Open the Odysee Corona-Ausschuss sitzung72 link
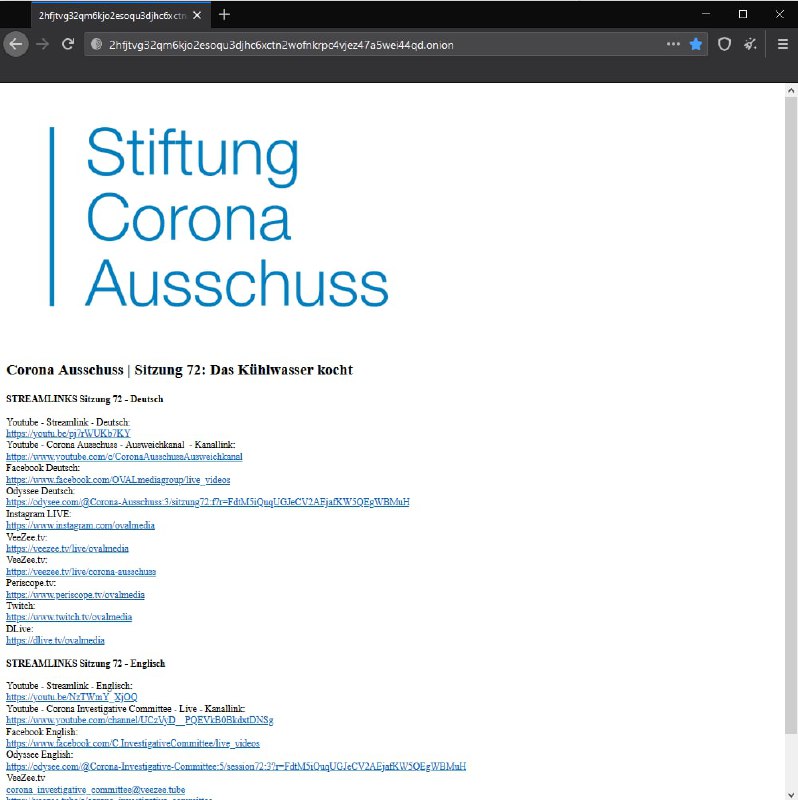The image size is (798, 800). coord(208,502)
